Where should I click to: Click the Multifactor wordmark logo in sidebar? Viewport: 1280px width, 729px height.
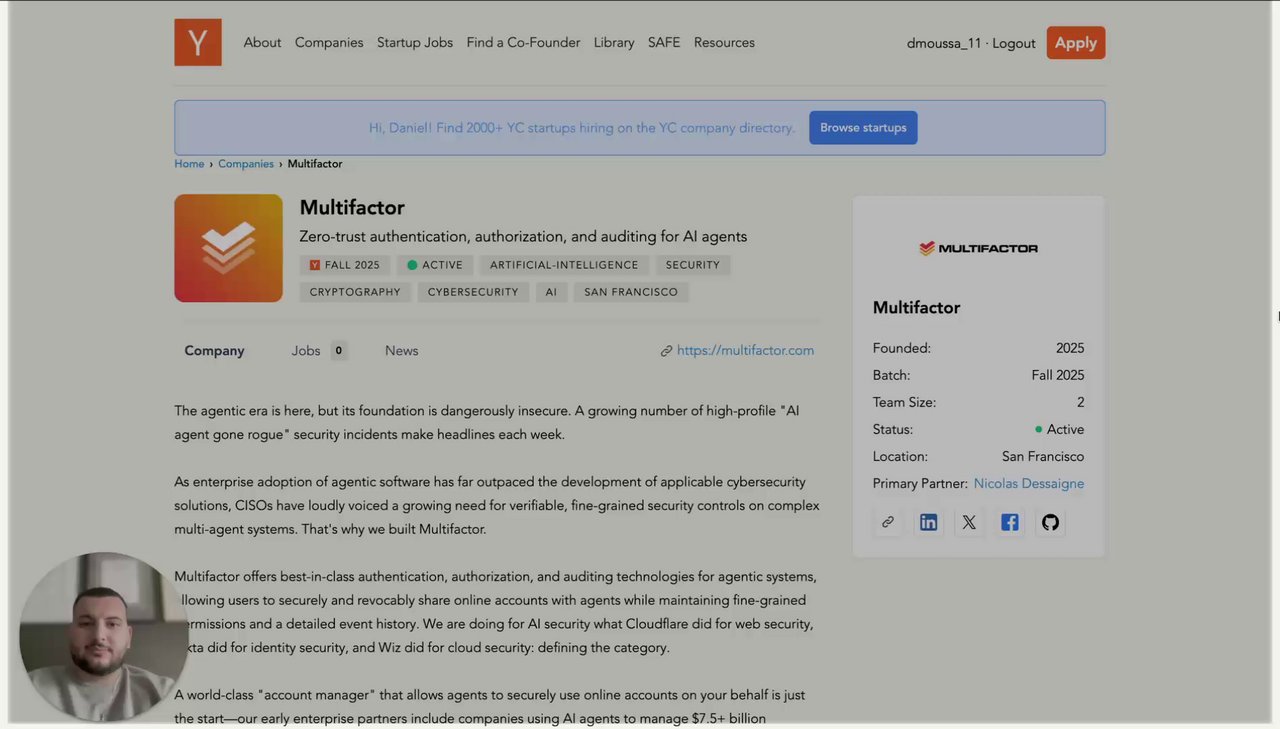pos(978,248)
